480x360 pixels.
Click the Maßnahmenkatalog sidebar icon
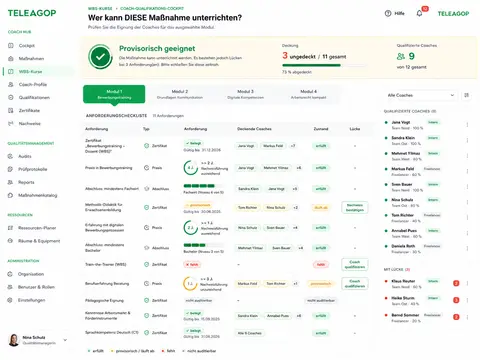pos(10,195)
